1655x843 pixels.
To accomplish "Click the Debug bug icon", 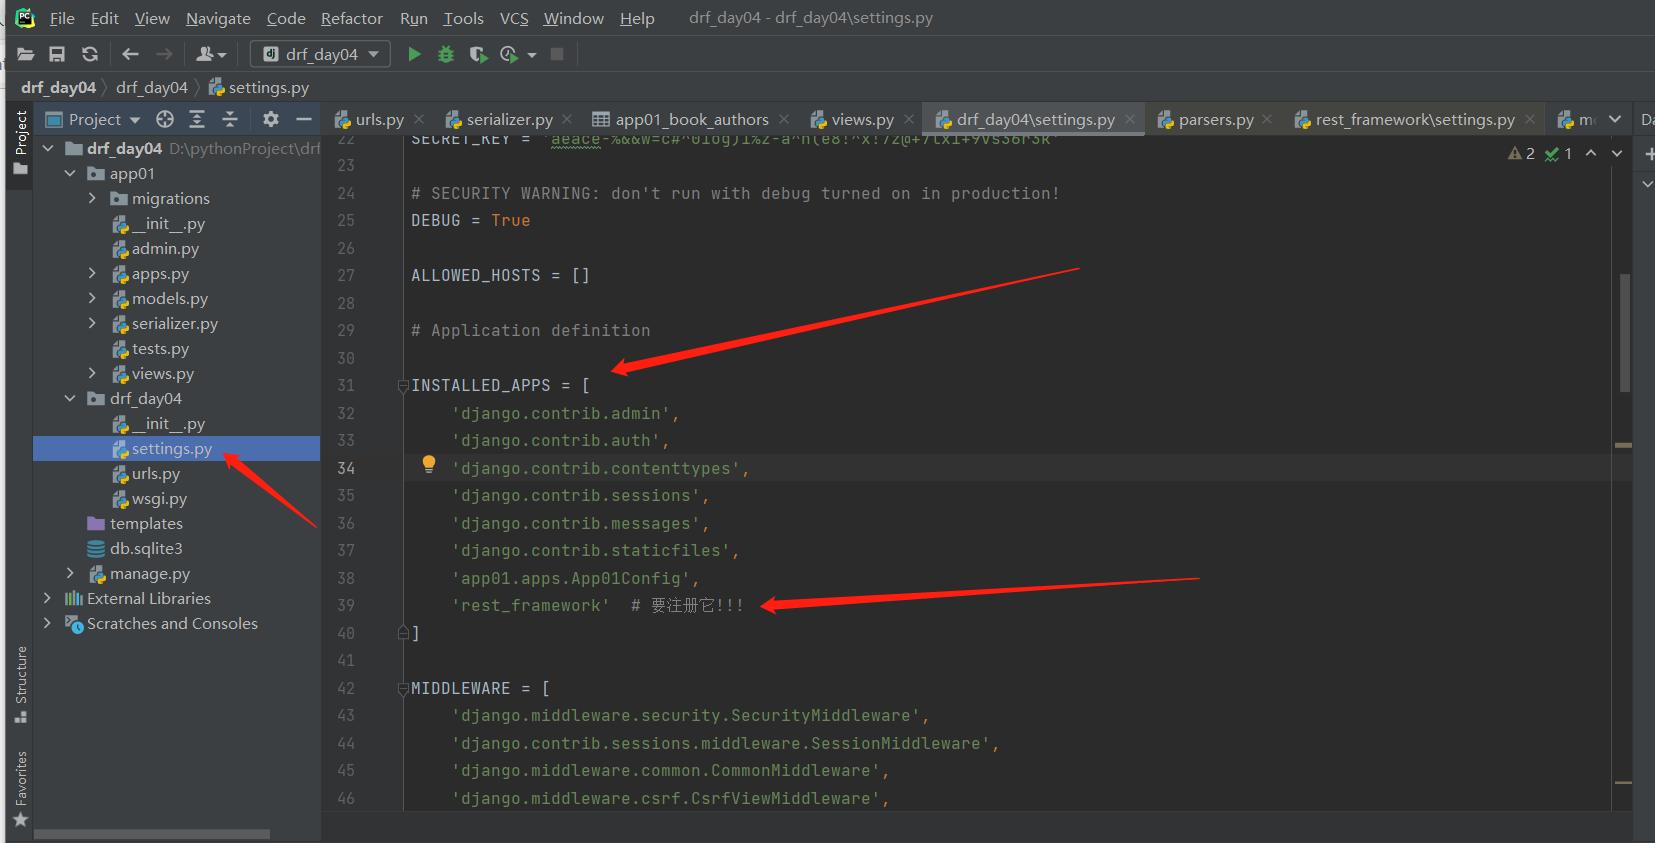I will click(446, 54).
